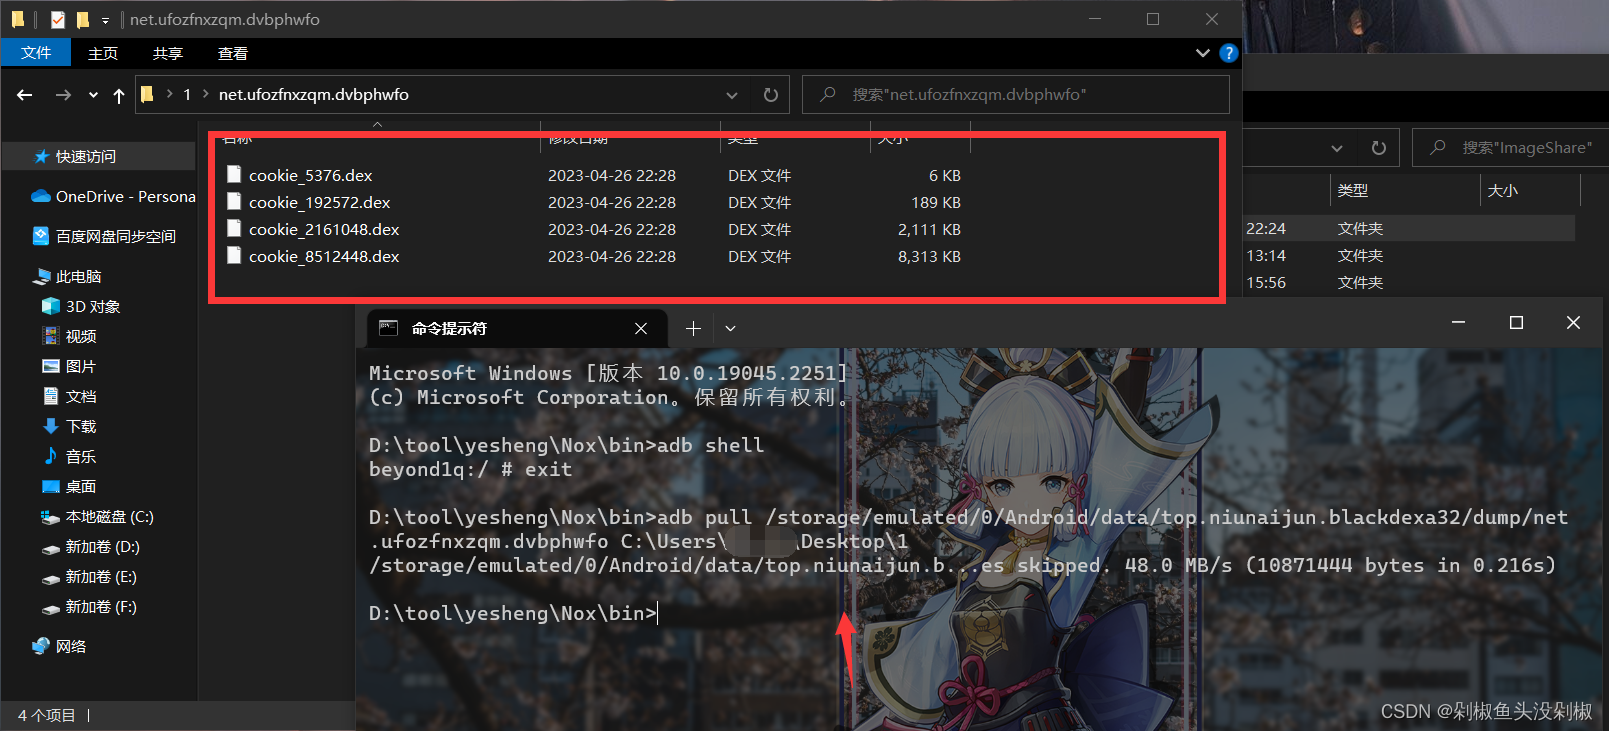Open the 文件 ribbon tab
The height and width of the screenshot is (731, 1609).
(x=36, y=53)
